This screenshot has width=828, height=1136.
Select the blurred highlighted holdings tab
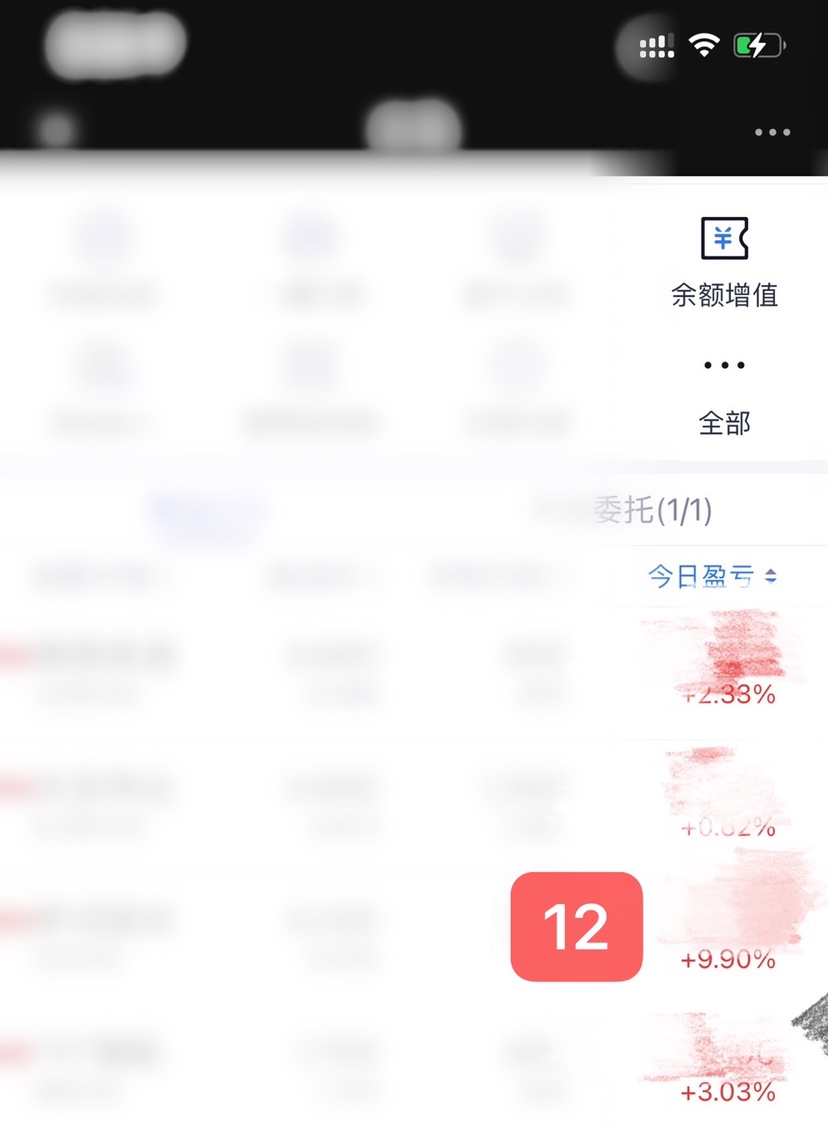207,511
